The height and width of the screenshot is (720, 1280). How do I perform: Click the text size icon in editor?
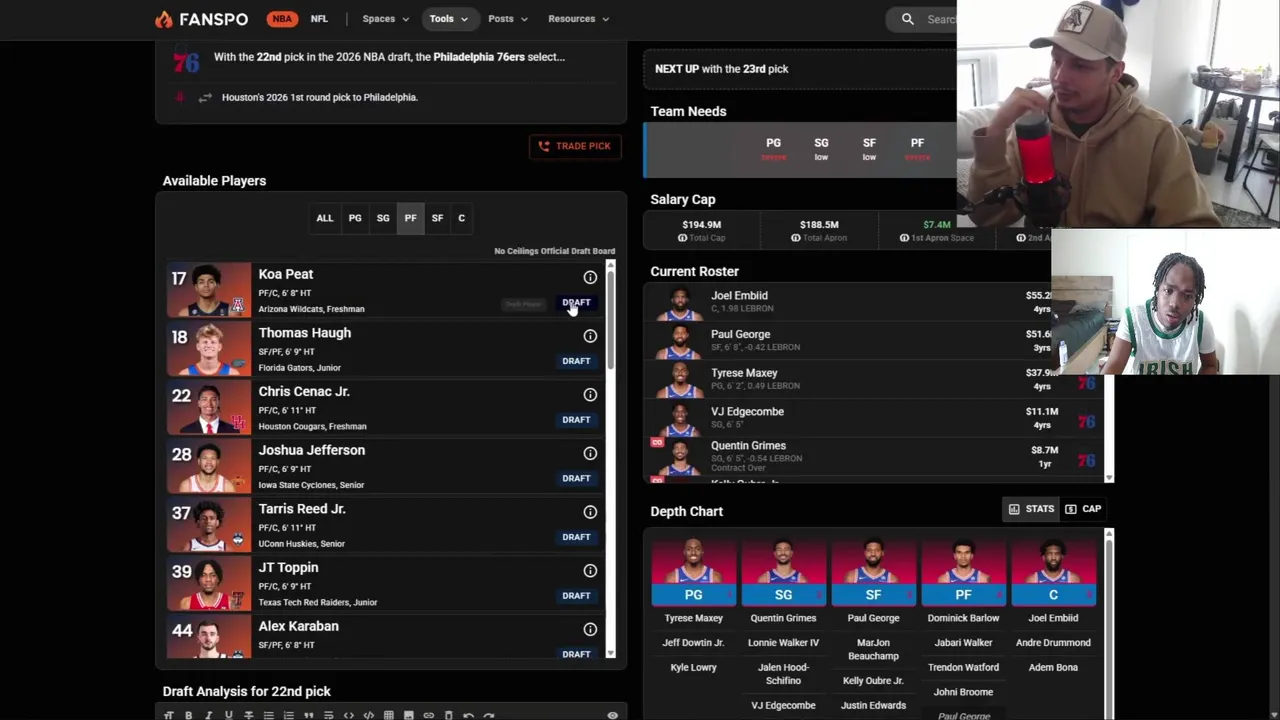pos(169,715)
